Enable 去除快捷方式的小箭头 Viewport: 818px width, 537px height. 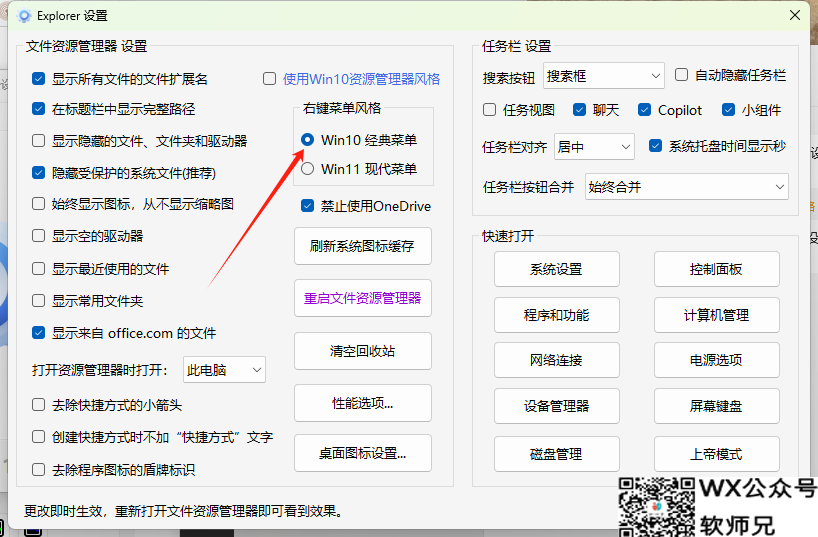point(39,405)
